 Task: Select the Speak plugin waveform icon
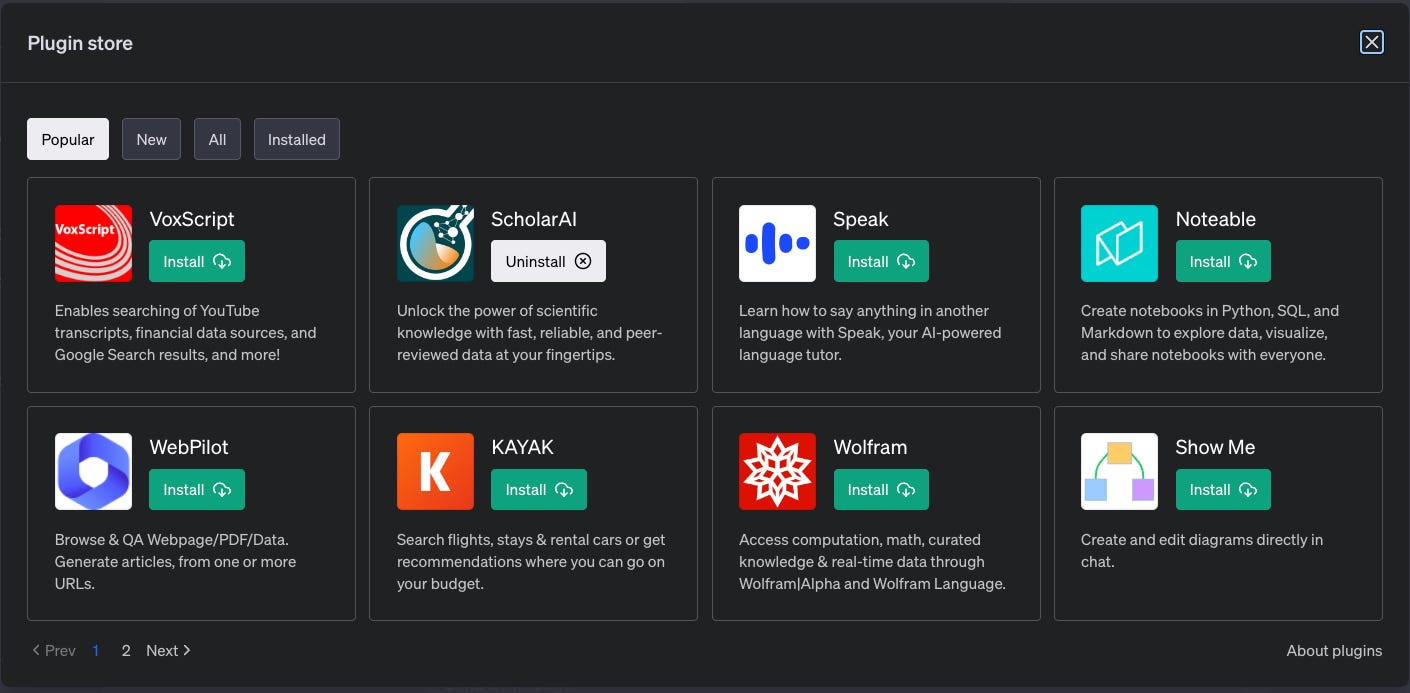click(777, 243)
